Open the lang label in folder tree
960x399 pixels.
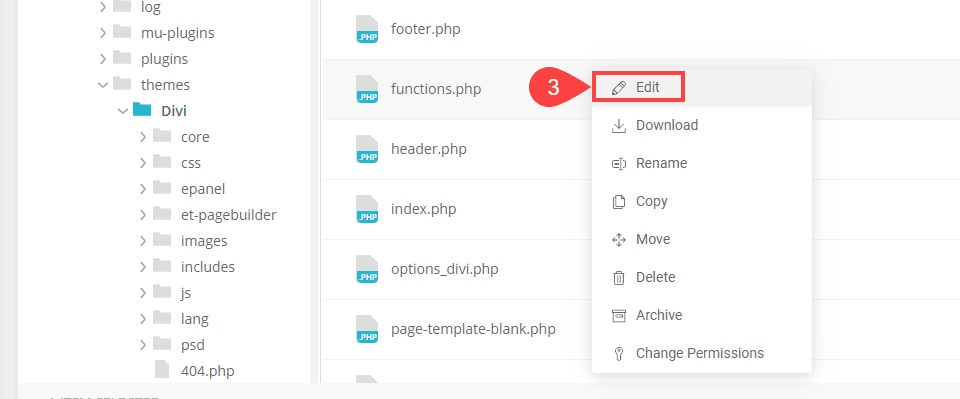195,319
